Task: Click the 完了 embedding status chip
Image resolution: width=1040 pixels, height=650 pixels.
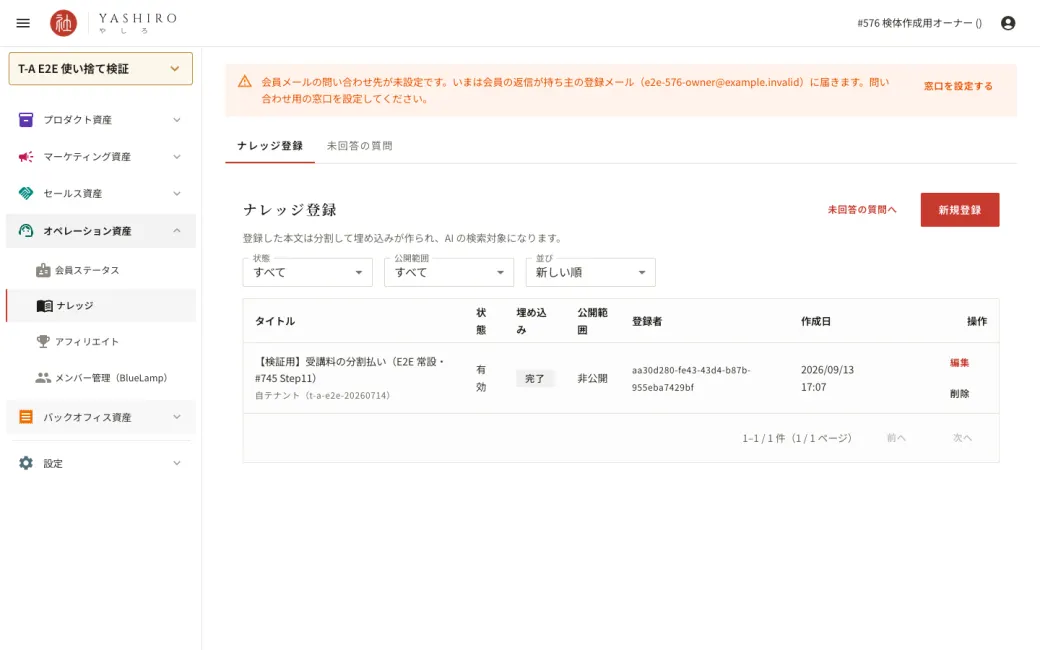Action: point(535,379)
